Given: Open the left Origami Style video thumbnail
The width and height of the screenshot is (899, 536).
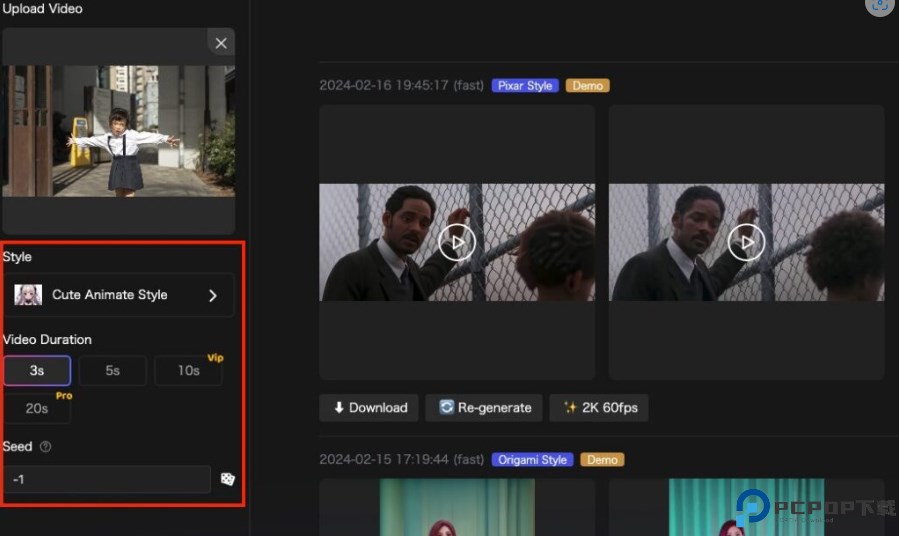Looking at the screenshot, I should (457, 507).
